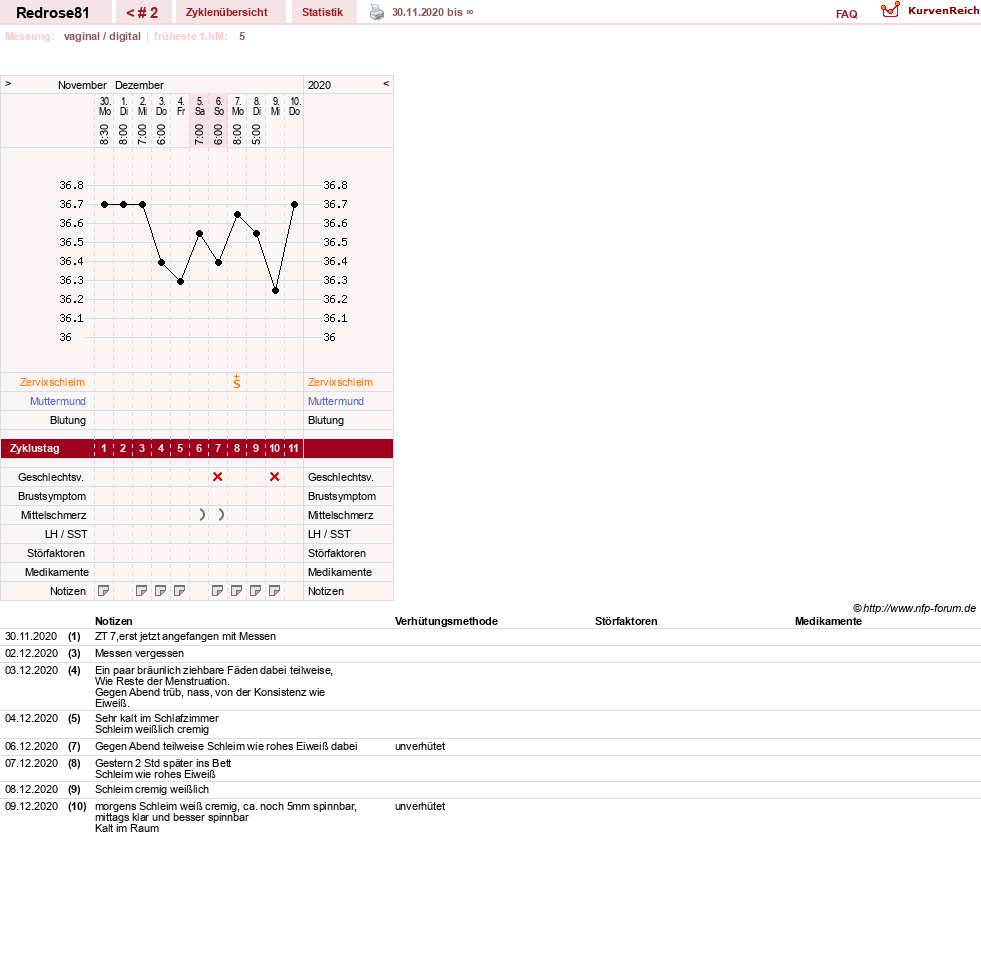The height and width of the screenshot is (960, 981).
Task: Click left 'Geschlechtsv.' row label
Action: (x=51, y=477)
